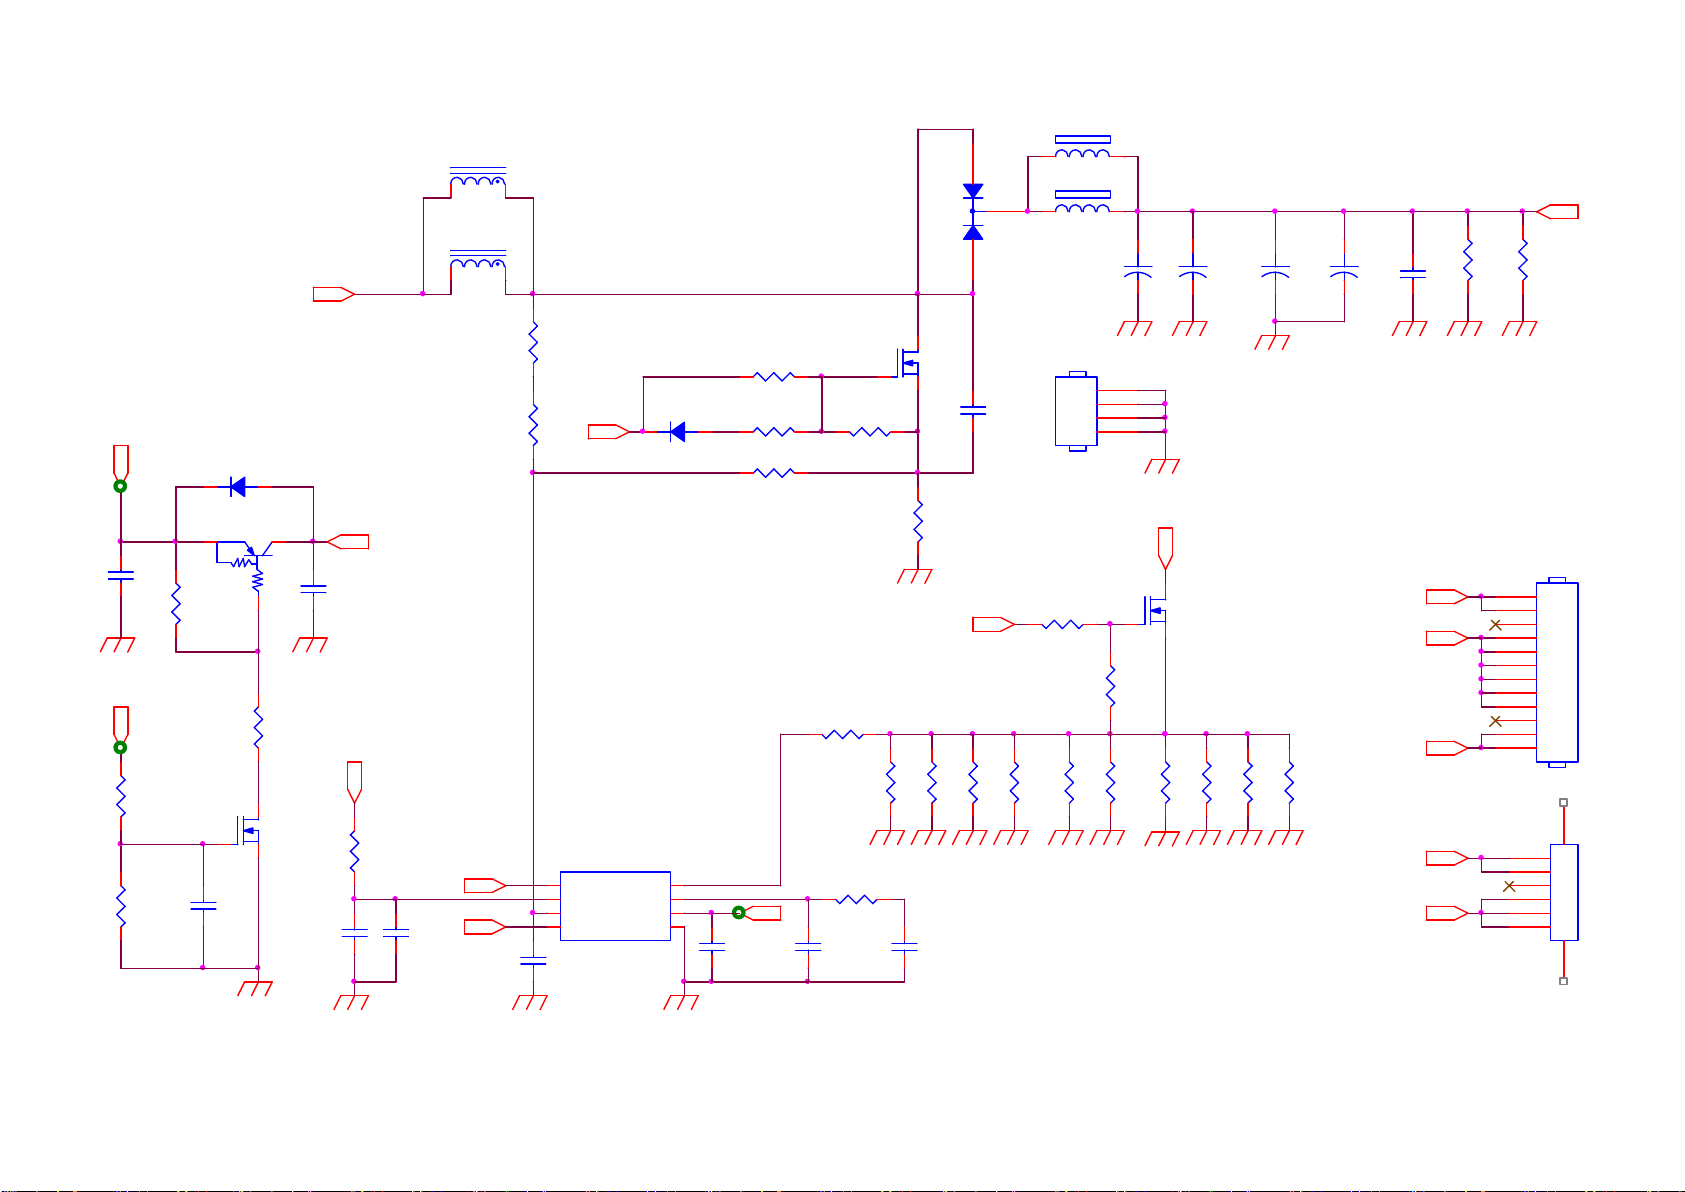Viewport: 1685px width, 1192px height.
Task: Select the bottom gray pad of the small connector
Action: coord(1564,981)
